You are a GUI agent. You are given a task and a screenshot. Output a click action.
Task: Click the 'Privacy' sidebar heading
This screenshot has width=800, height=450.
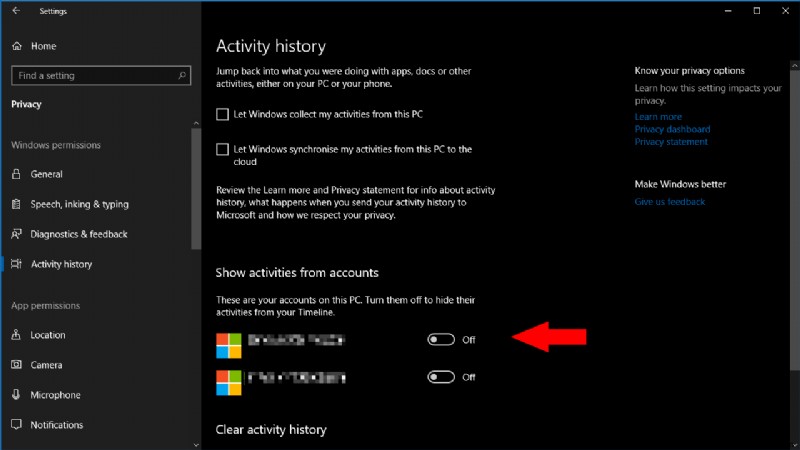[x=26, y=104]
